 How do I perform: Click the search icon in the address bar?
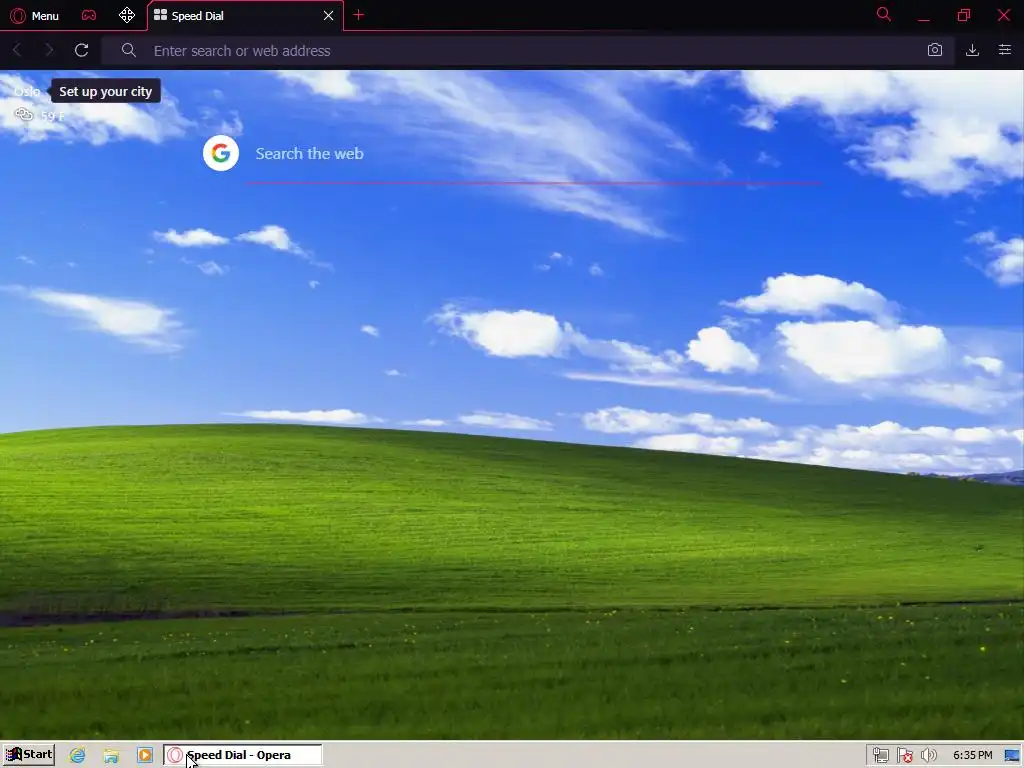(129, 50)
